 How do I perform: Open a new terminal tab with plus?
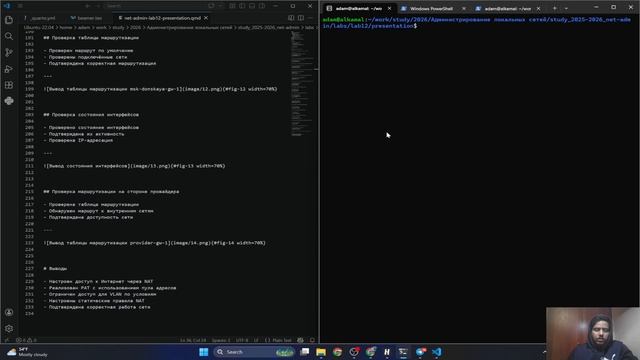[x=555, y=9]
